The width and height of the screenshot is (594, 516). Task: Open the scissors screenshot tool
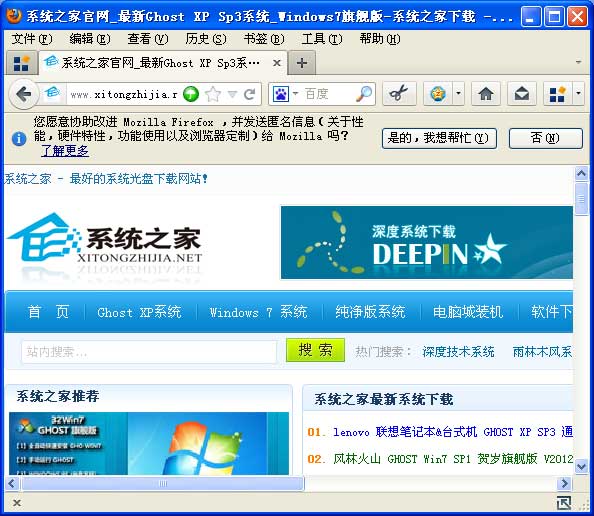(399, 94)
